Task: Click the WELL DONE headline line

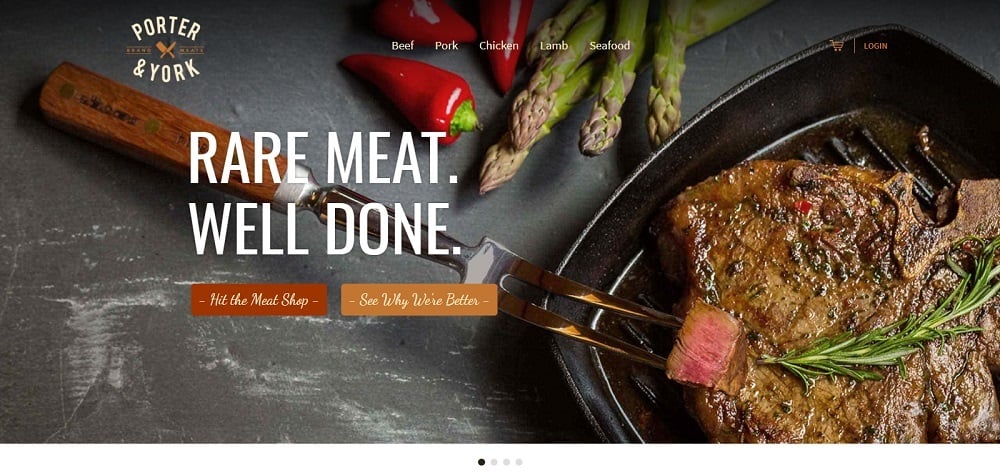Action: point(325,228)
